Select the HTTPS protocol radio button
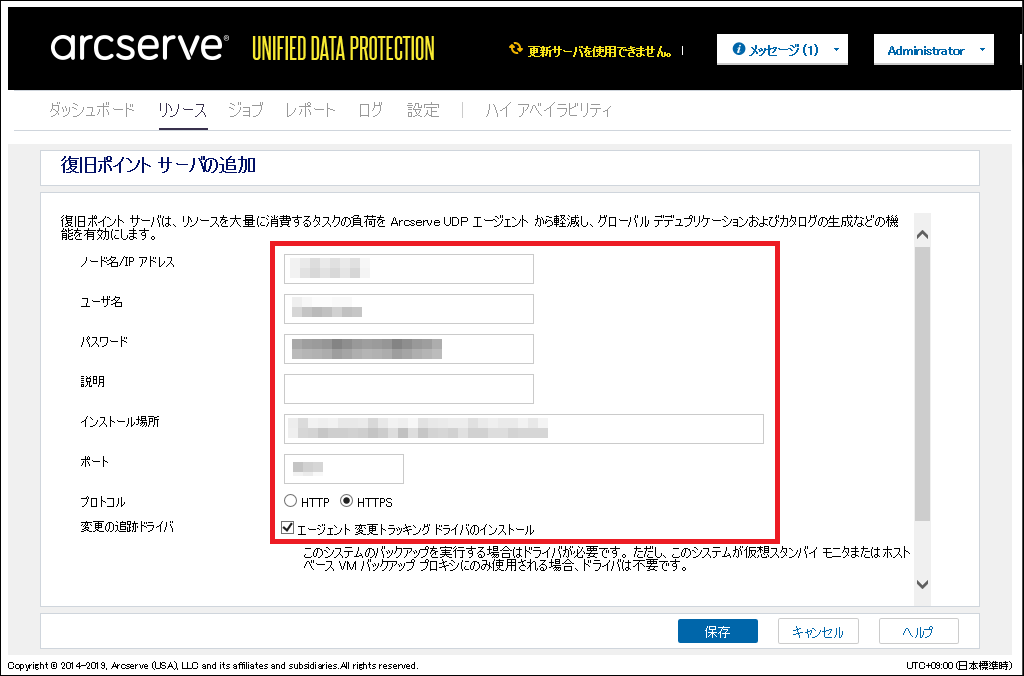Viewport: 1024px width, 676px height. tap(347, 501)
